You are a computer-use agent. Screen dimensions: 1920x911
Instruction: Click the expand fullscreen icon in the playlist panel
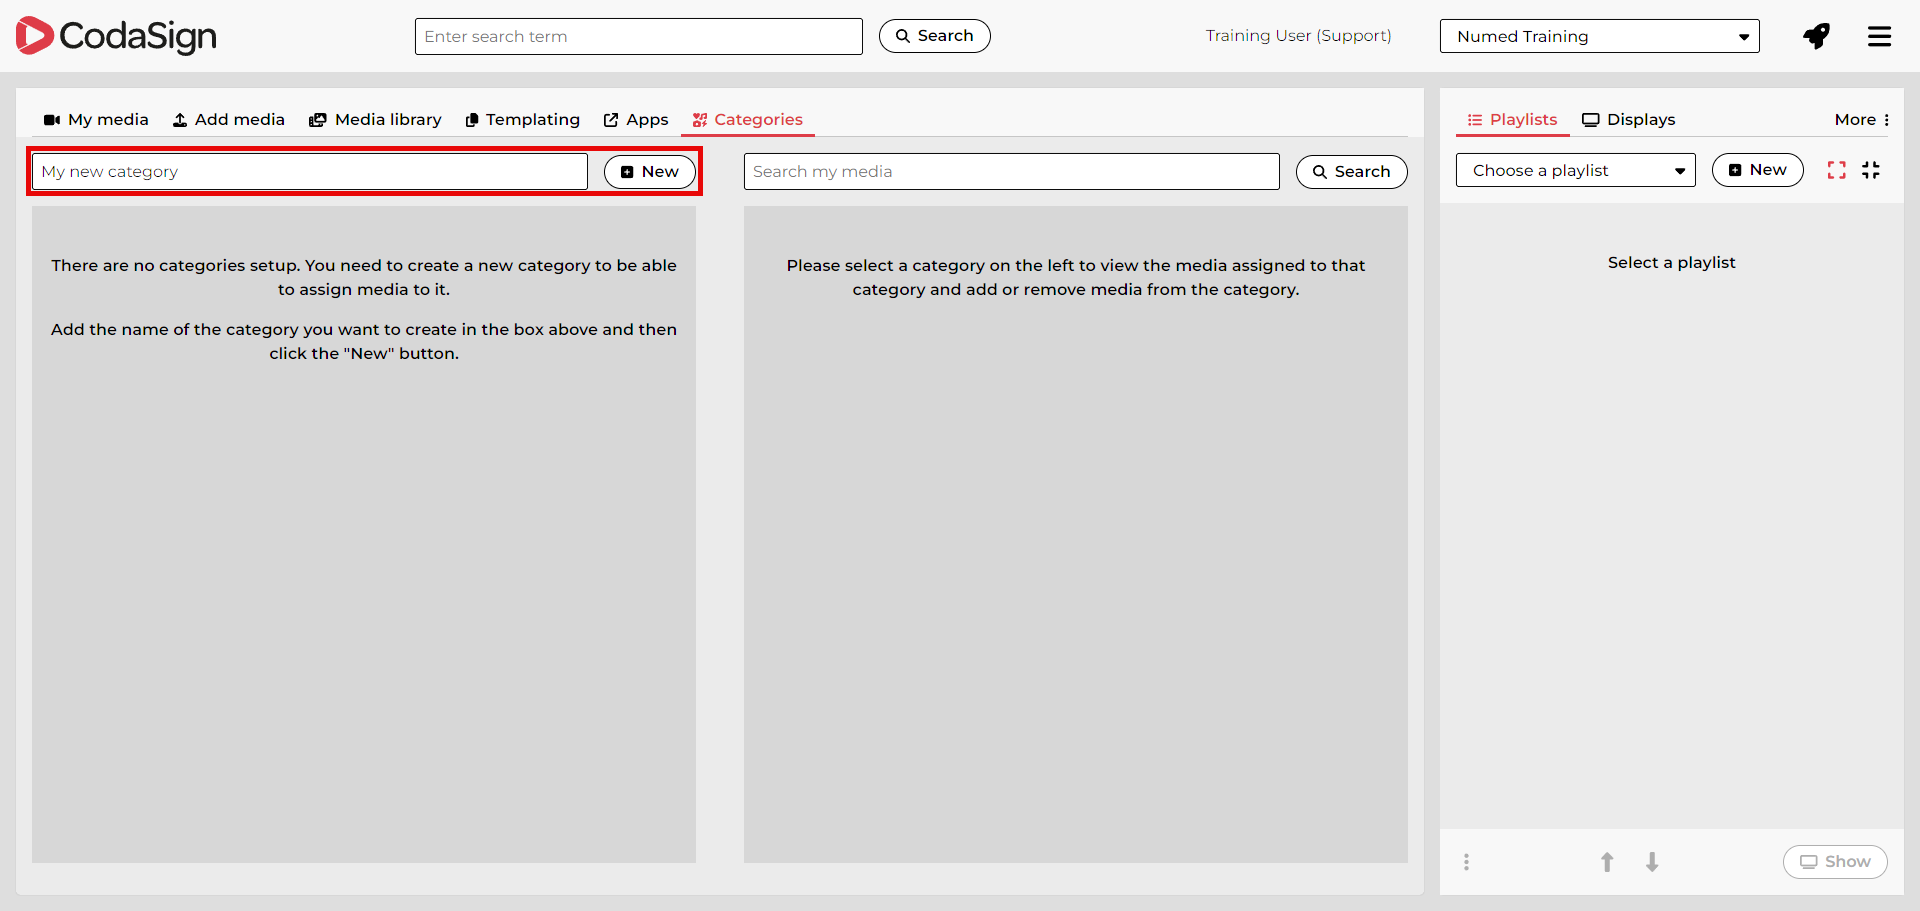click(x=1836, y=170)
